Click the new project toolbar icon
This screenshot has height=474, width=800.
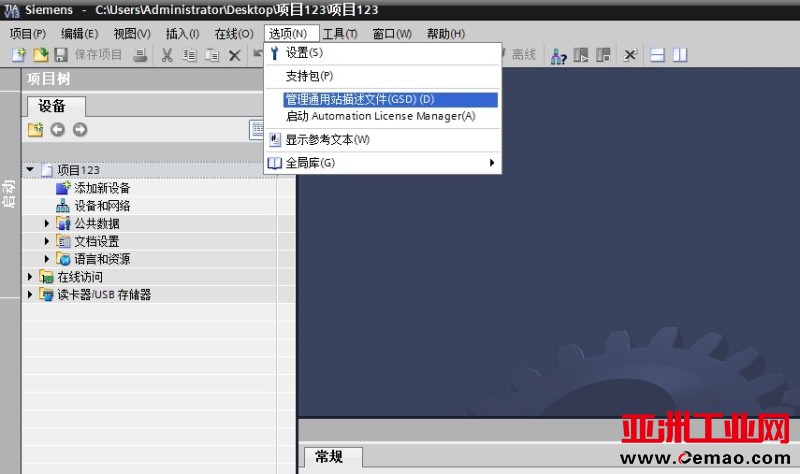(18, 55)
